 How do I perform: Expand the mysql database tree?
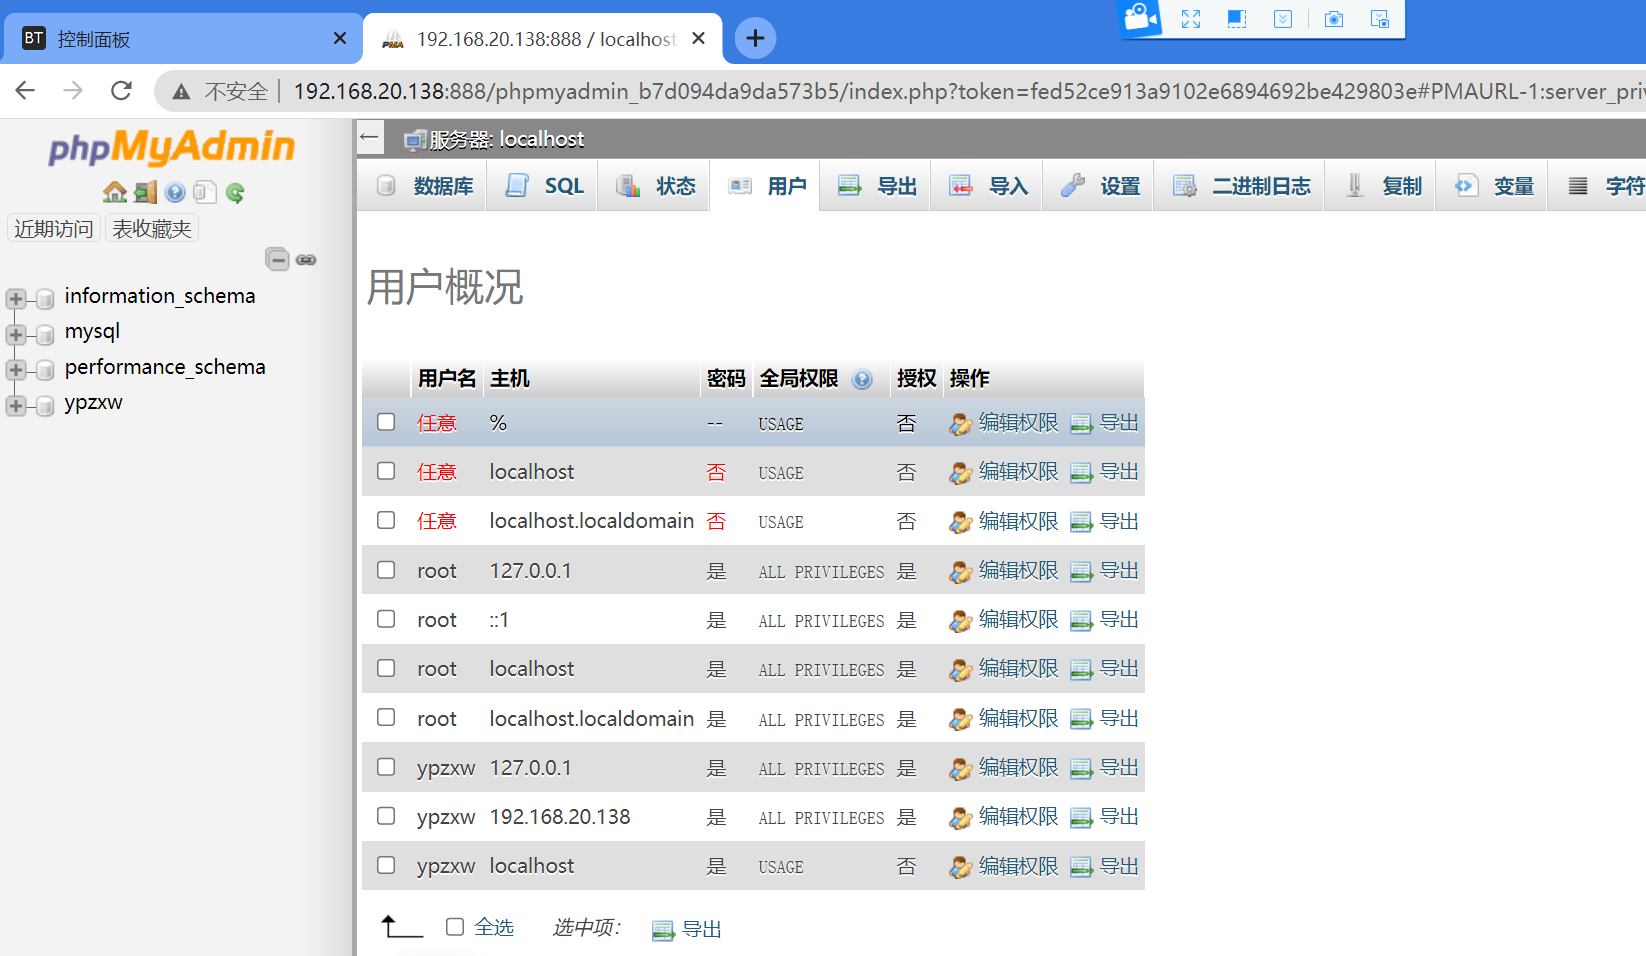pos(16,334)
